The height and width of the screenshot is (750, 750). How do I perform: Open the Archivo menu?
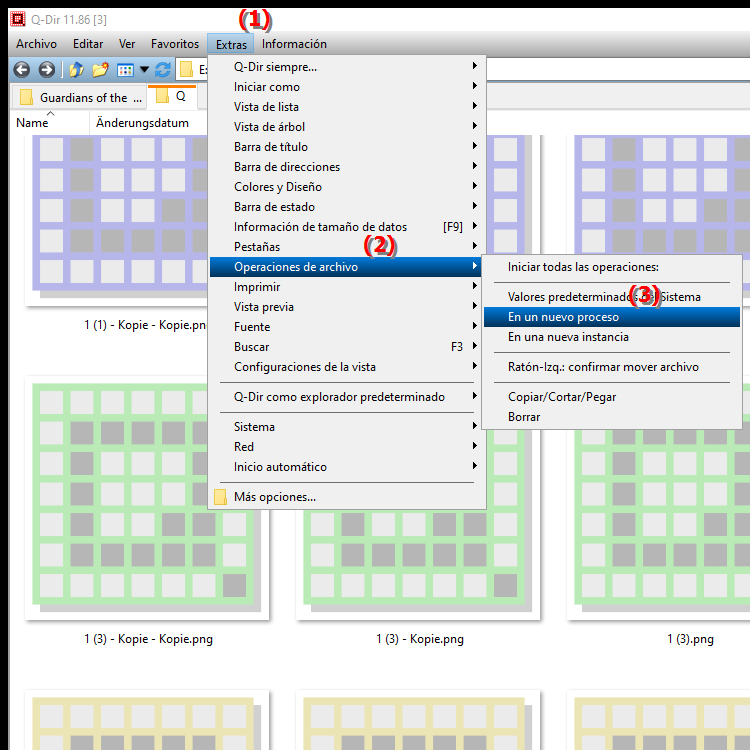[36, 44]
